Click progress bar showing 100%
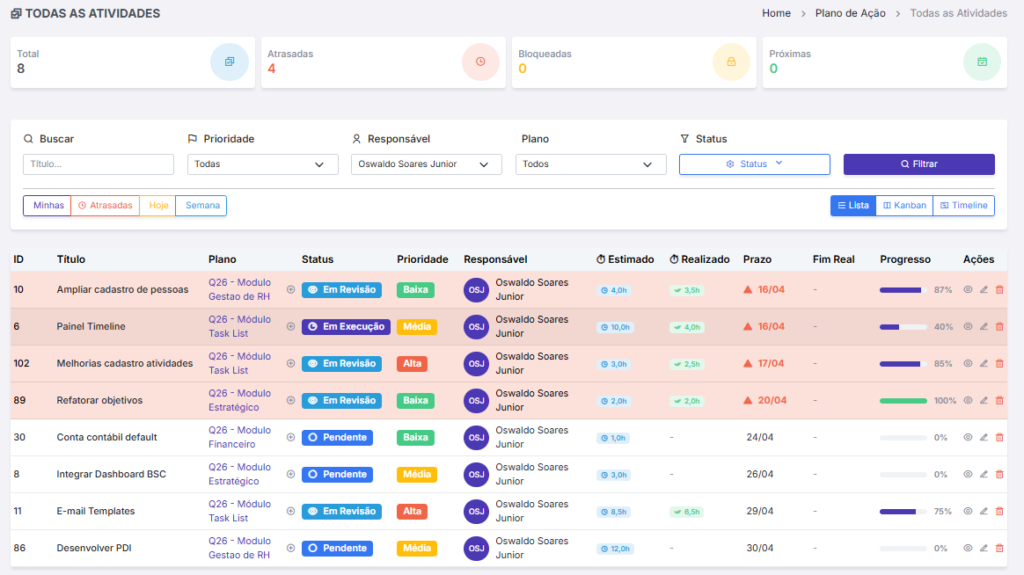The height and width of the screenshot is (575, 1024). click(903, 401)
